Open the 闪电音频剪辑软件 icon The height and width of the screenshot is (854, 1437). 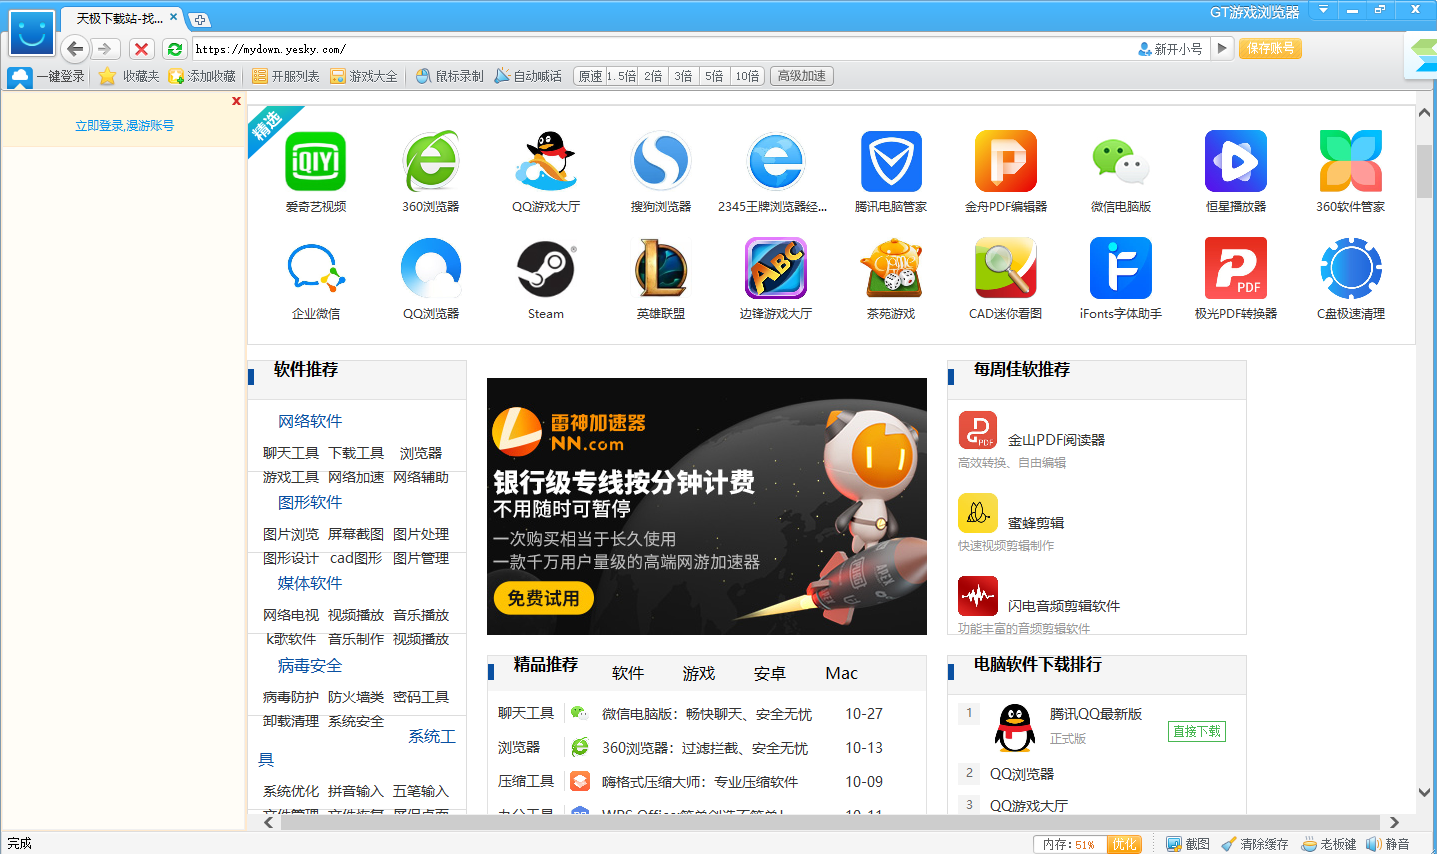pos(978,597)
